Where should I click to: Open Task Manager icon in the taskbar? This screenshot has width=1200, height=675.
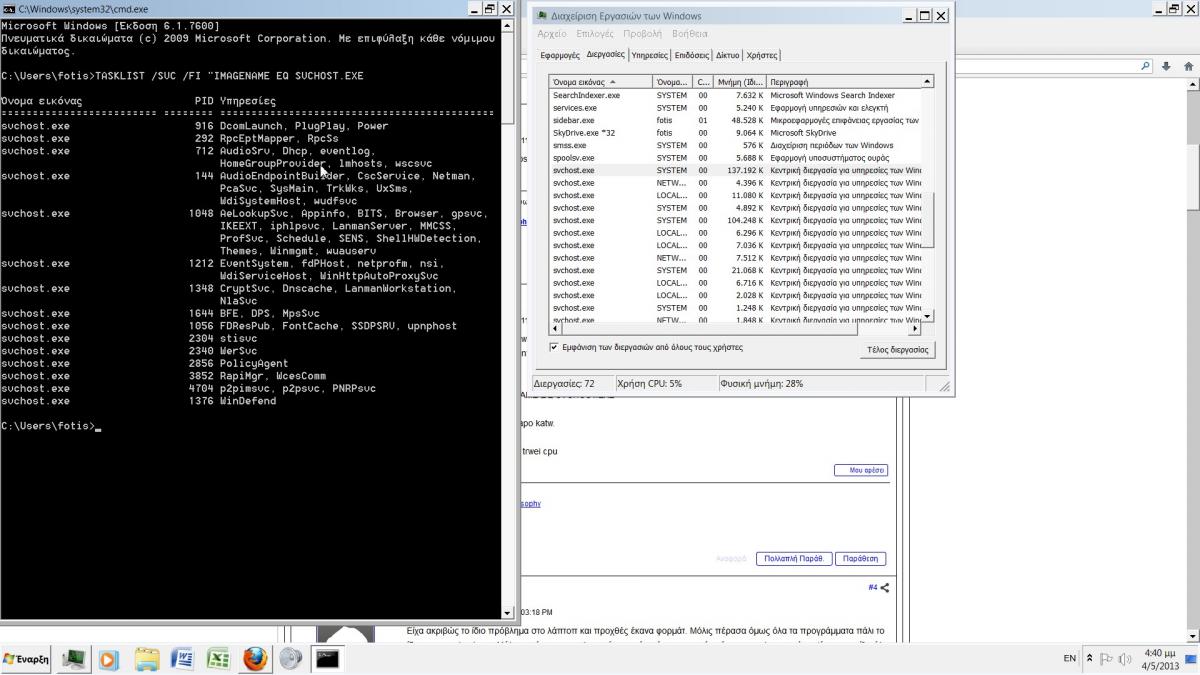click(74, 659)
